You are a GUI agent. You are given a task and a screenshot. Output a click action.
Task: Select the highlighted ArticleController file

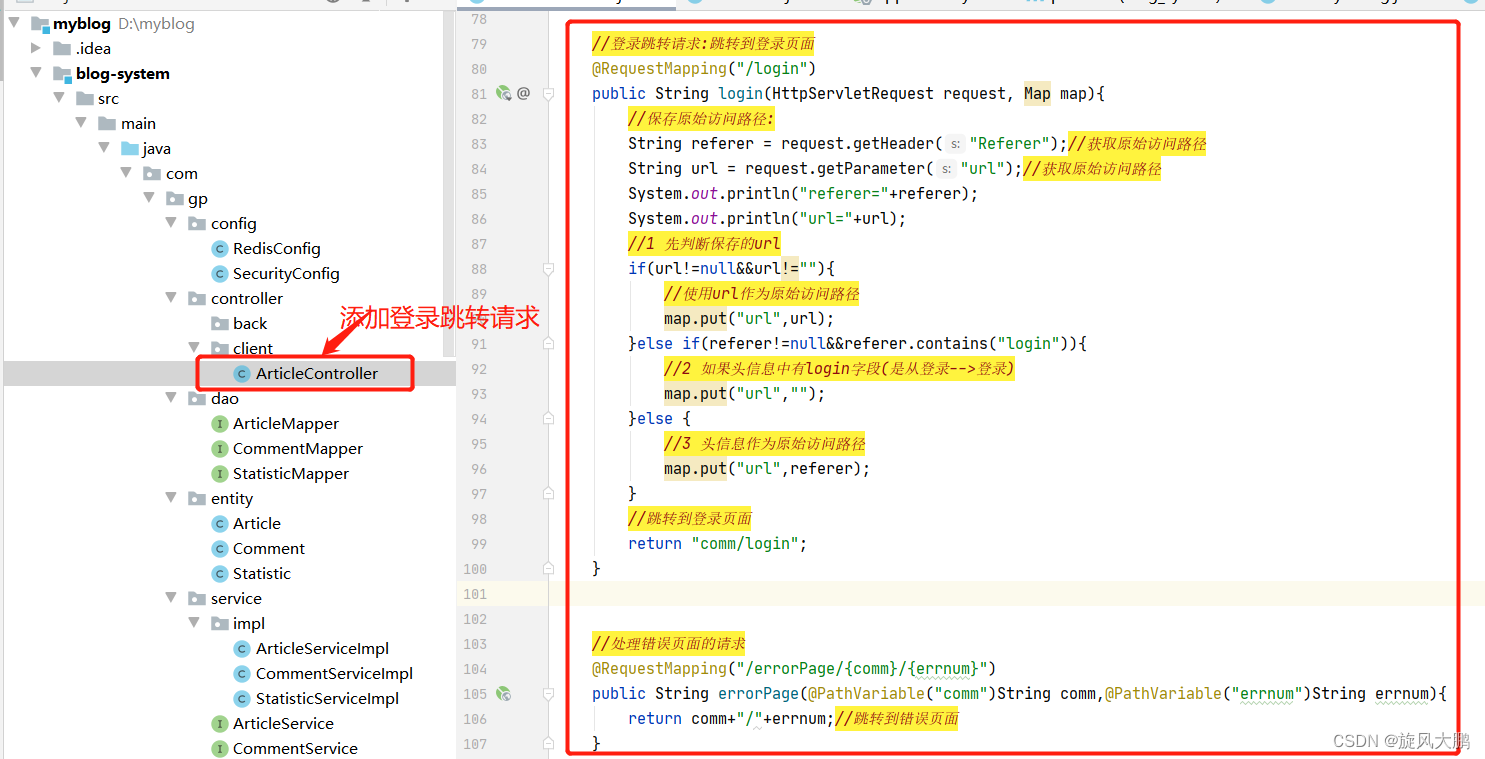tap(316, 373)
